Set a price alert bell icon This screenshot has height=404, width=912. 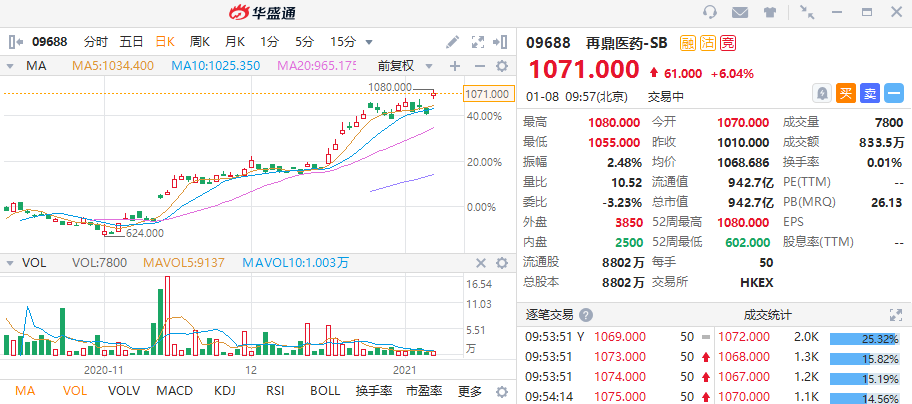point(822,93)
